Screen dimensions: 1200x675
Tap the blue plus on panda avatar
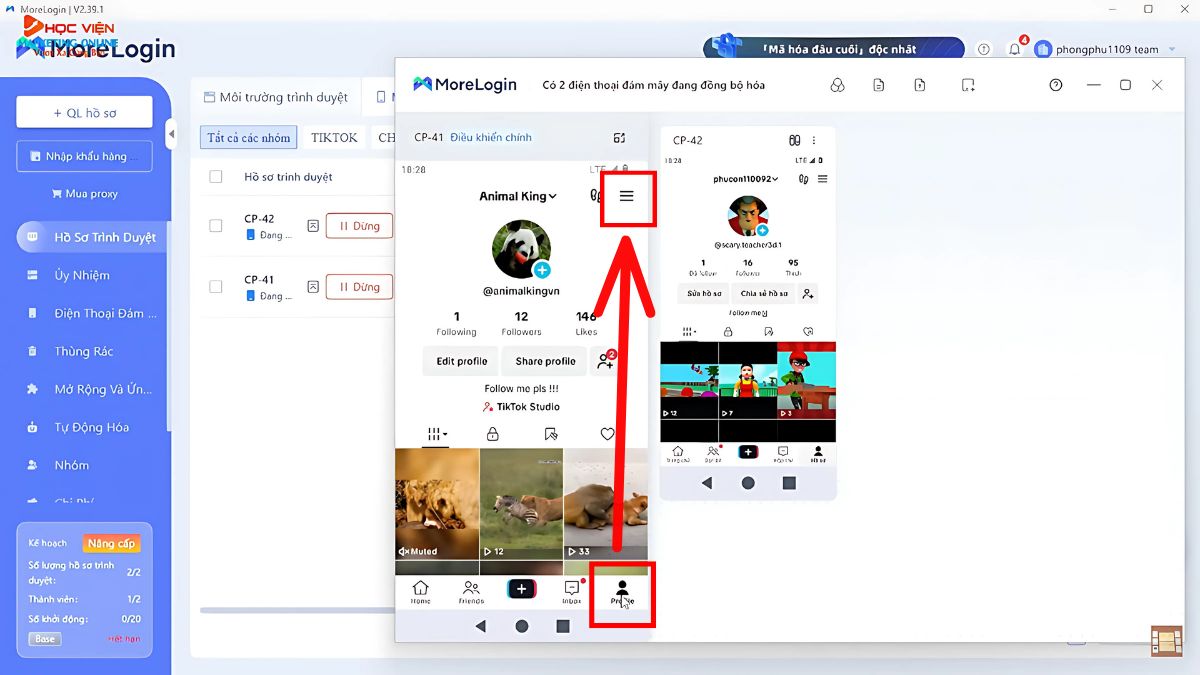click(542, 270)
